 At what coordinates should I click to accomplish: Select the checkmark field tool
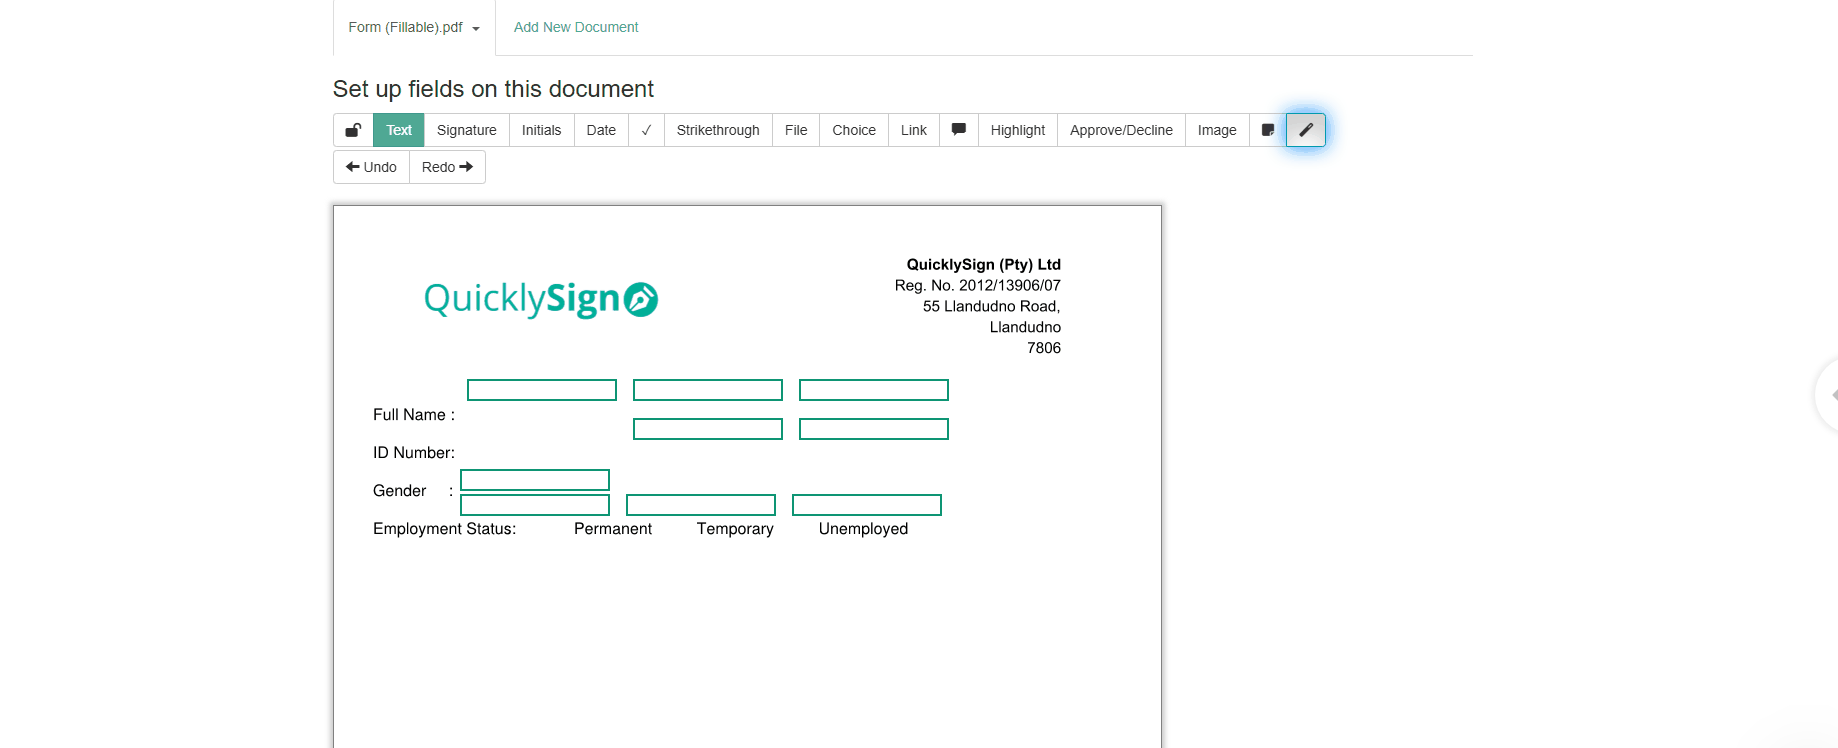tap(647, 130)
